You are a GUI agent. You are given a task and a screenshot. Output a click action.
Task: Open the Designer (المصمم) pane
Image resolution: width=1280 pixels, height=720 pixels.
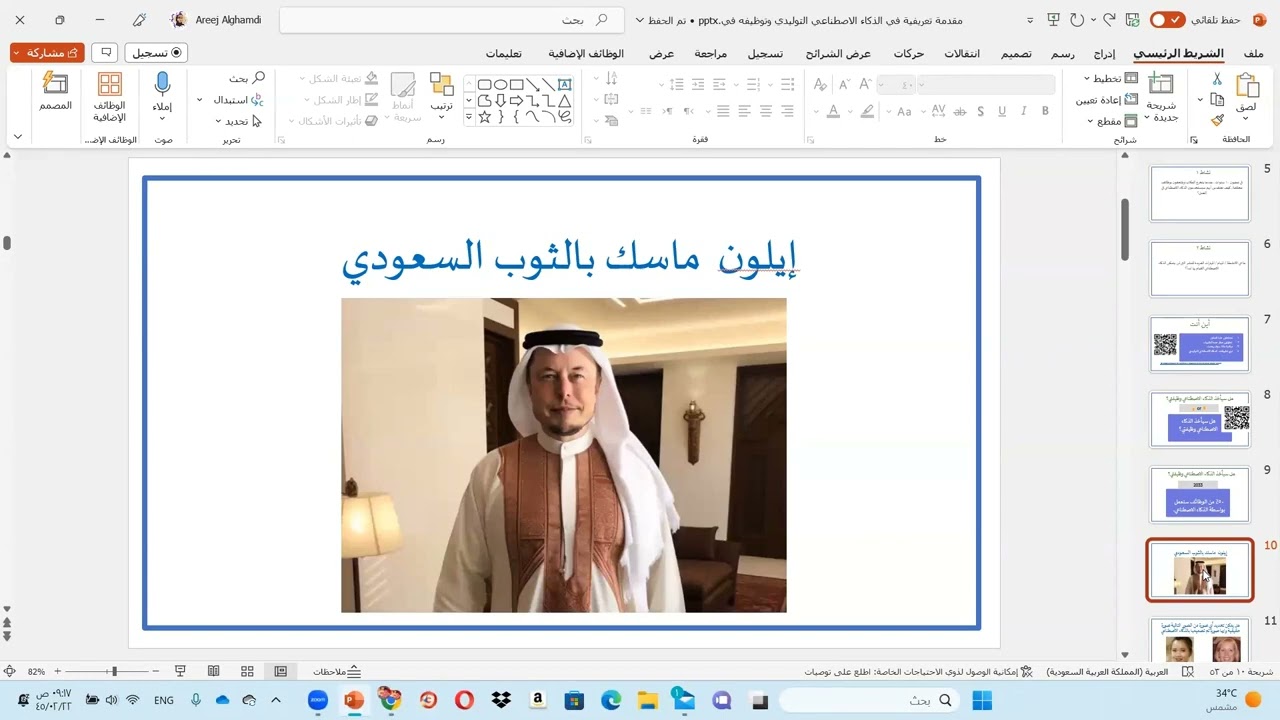[56, 91]
